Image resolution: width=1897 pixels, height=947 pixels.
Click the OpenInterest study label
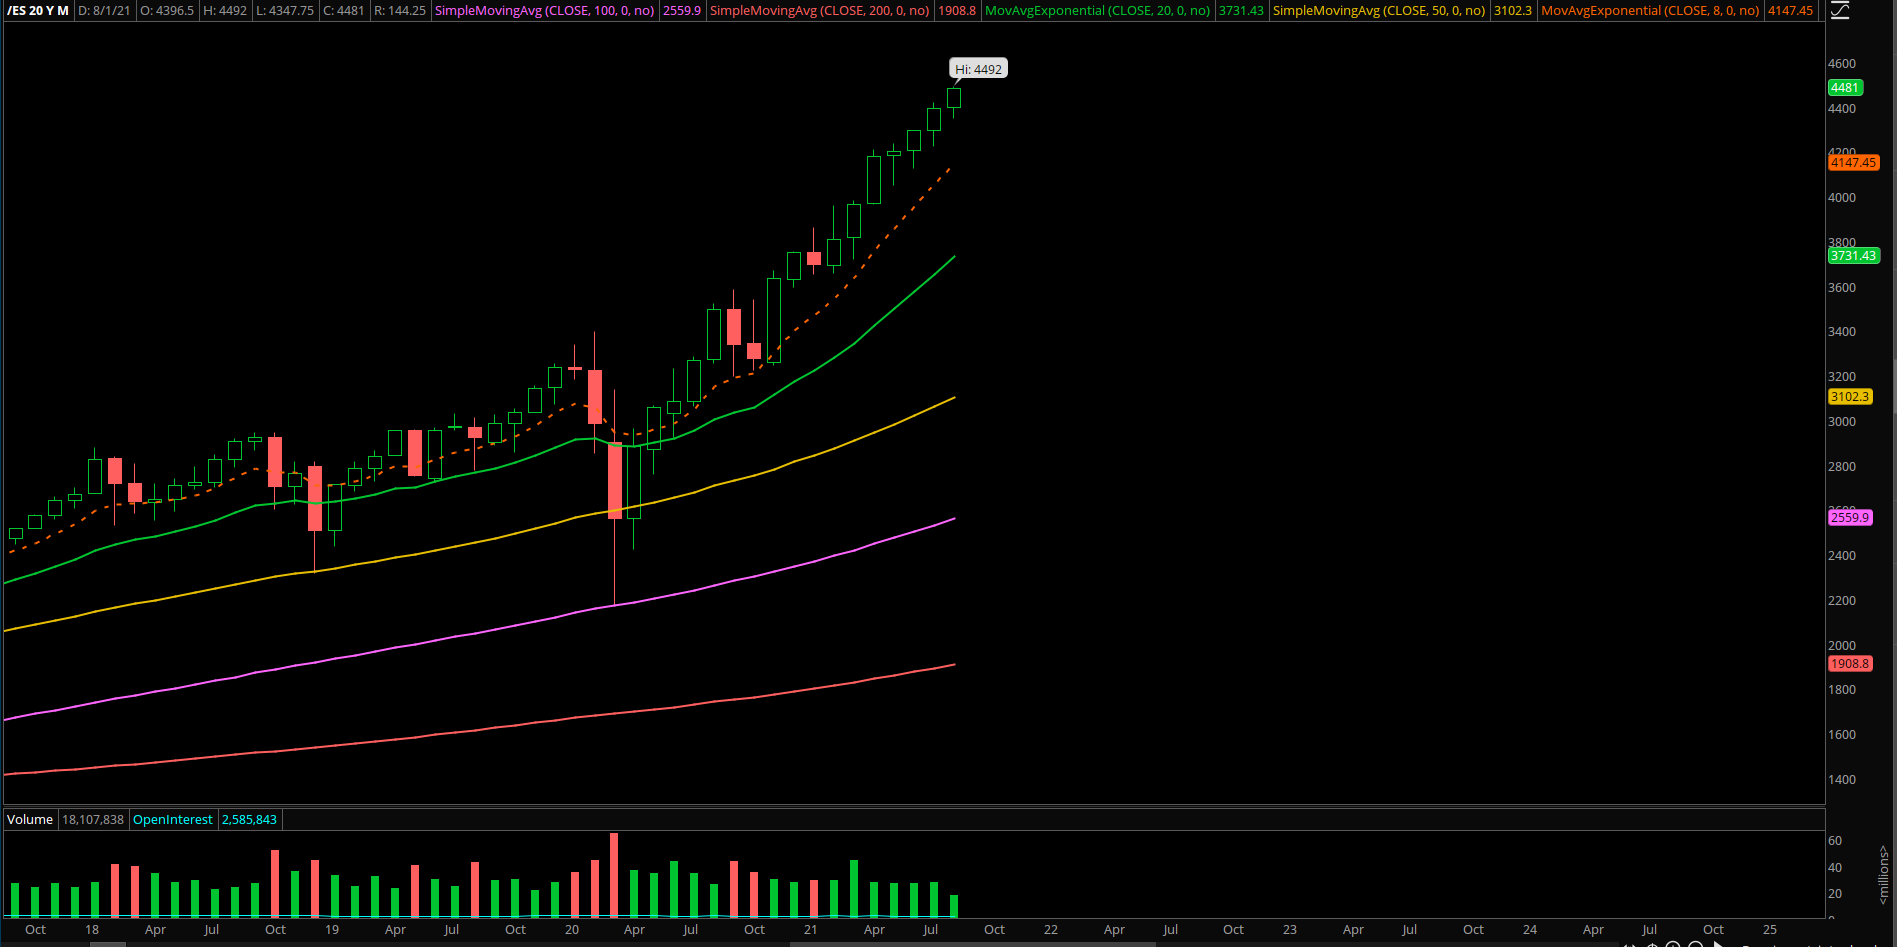tap(172, 820)
